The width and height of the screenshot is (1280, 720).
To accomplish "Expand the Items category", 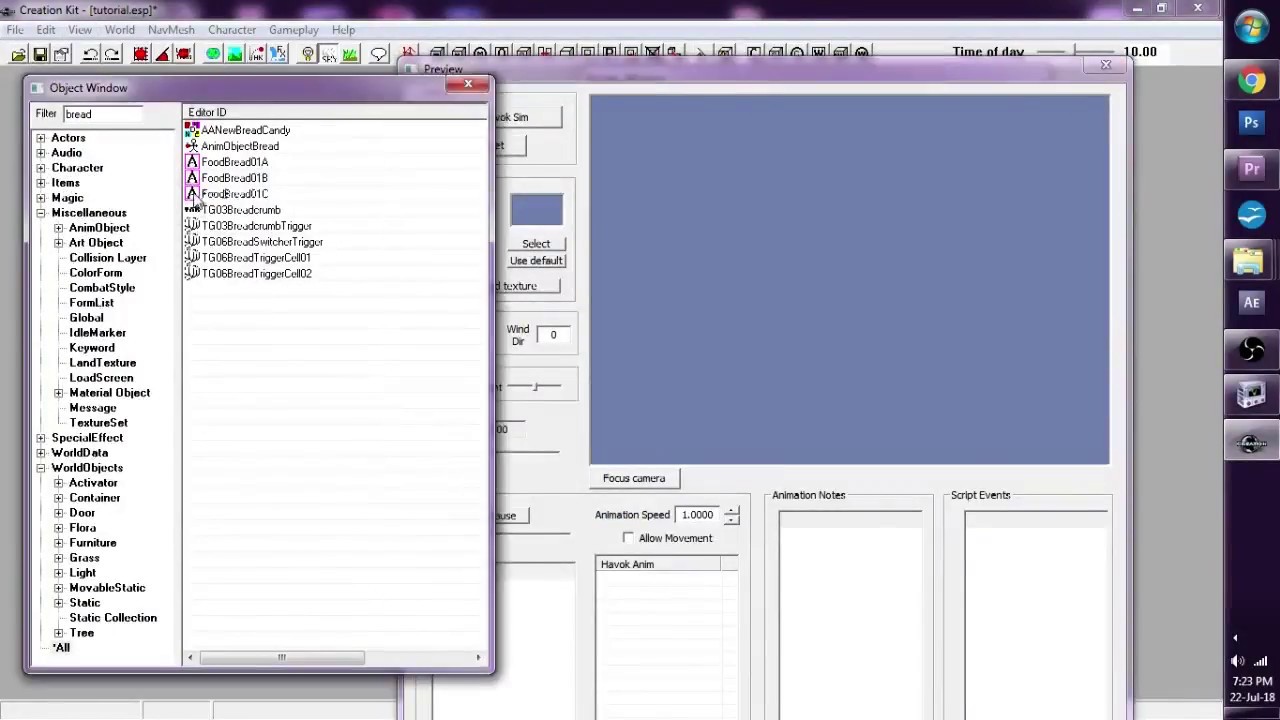I will 41,183.
